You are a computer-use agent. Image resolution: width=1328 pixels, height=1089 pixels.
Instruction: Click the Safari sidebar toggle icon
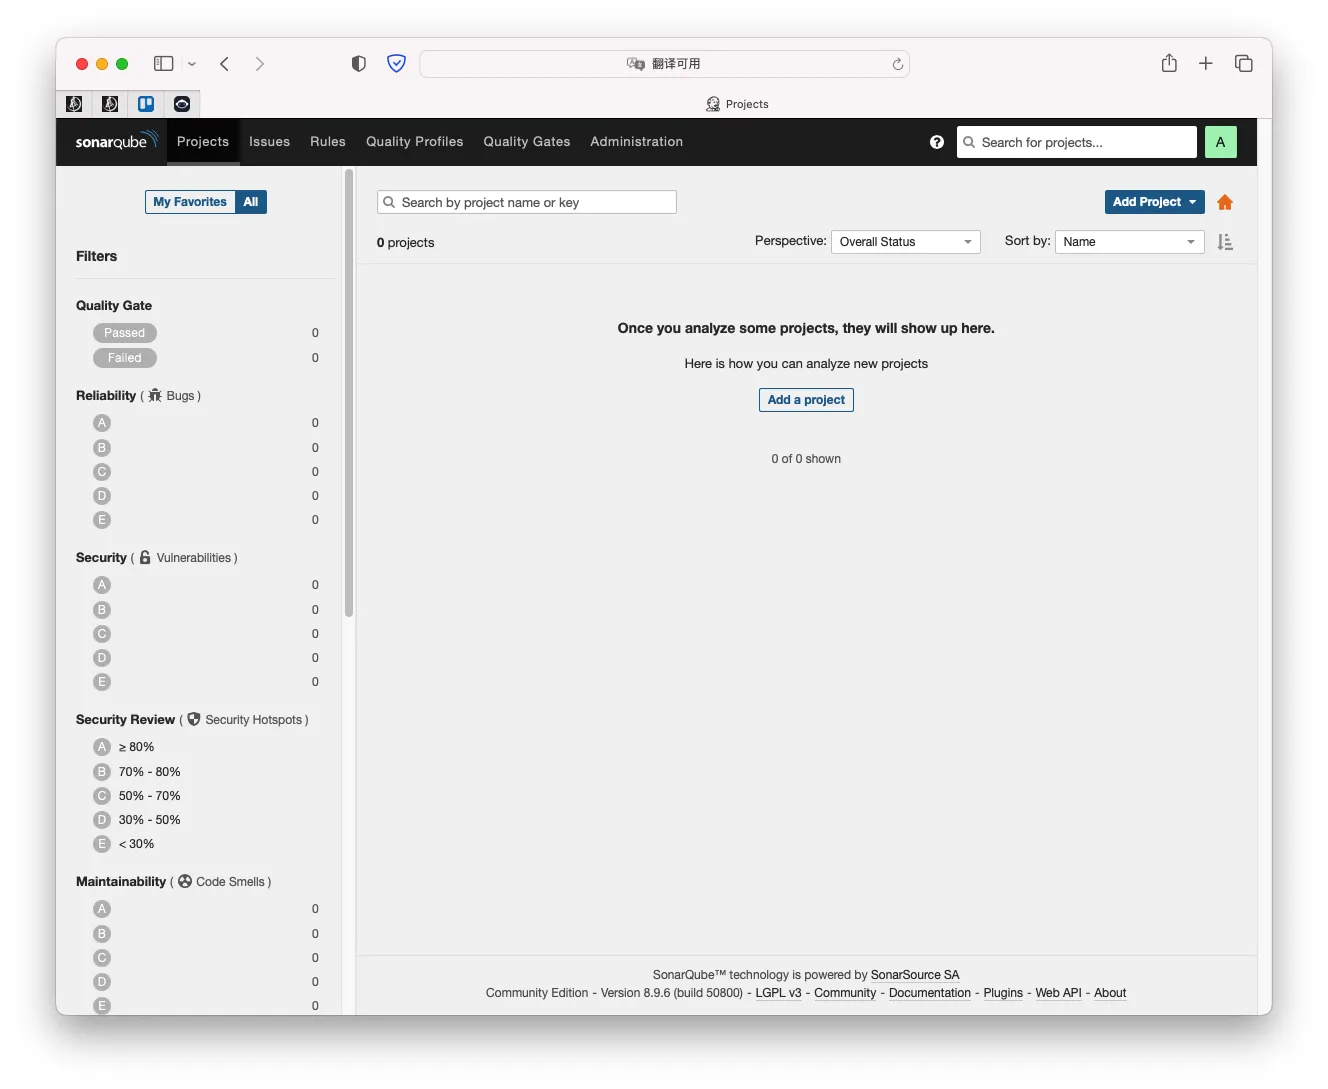pyautogui.click(x=164, y=64)
